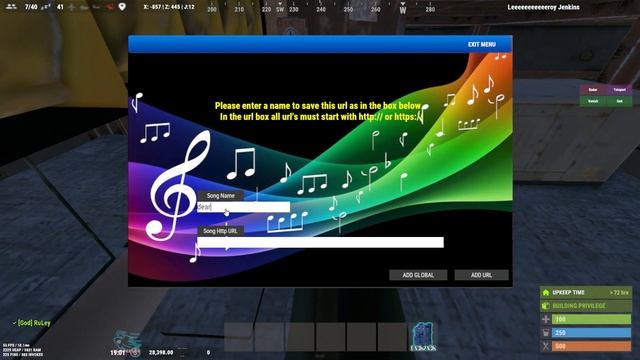
Task: Click the red helicopter event icon
Action: coord(109,7)
